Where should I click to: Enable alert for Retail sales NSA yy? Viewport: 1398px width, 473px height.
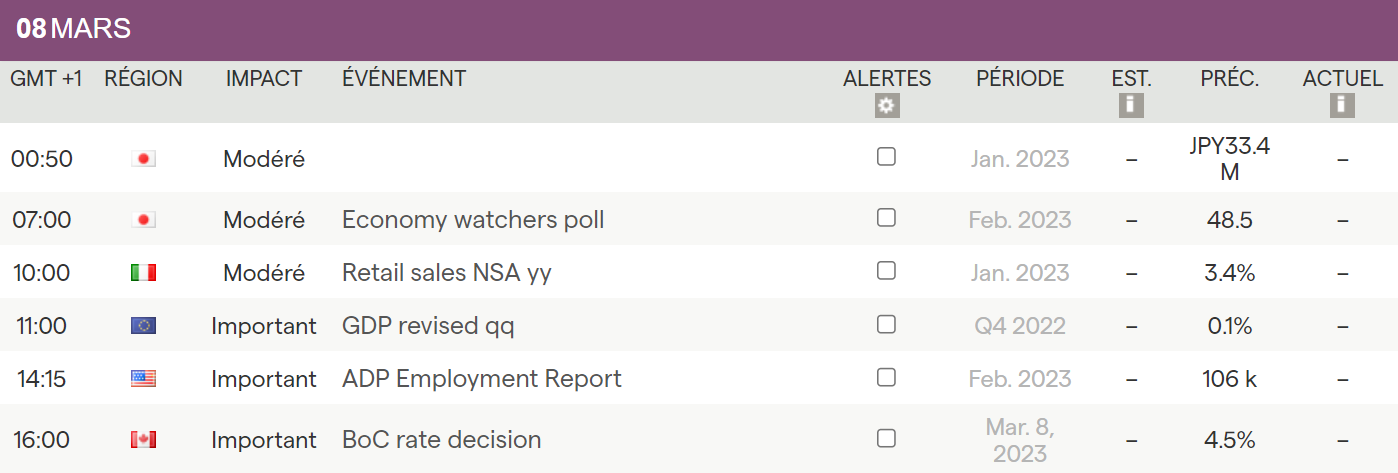(886, 270)
